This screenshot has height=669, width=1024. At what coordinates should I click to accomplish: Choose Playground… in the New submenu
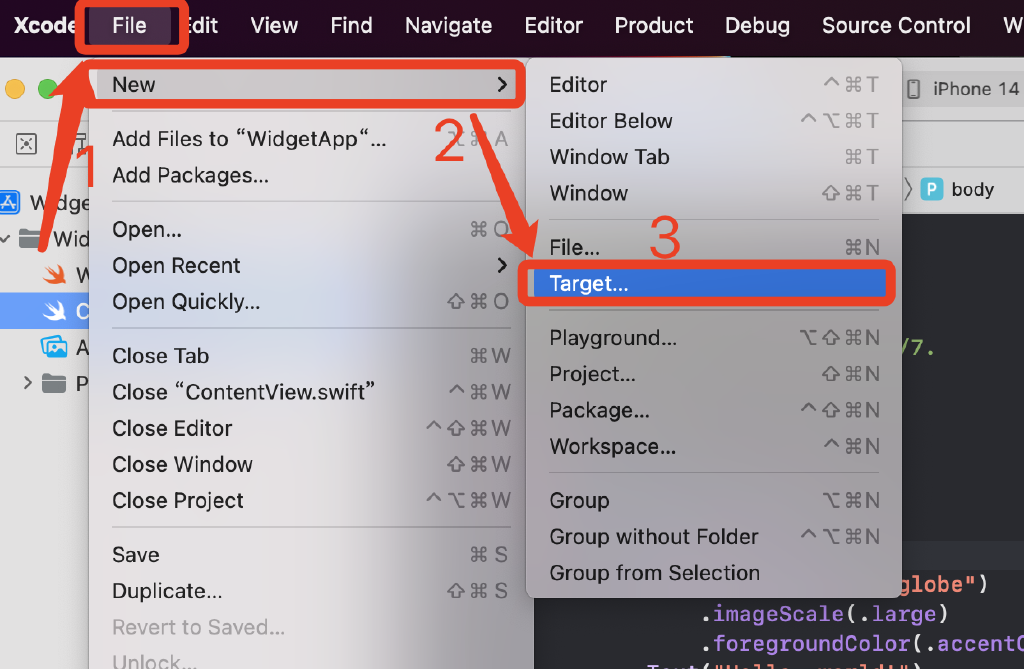tap(613, 338)
